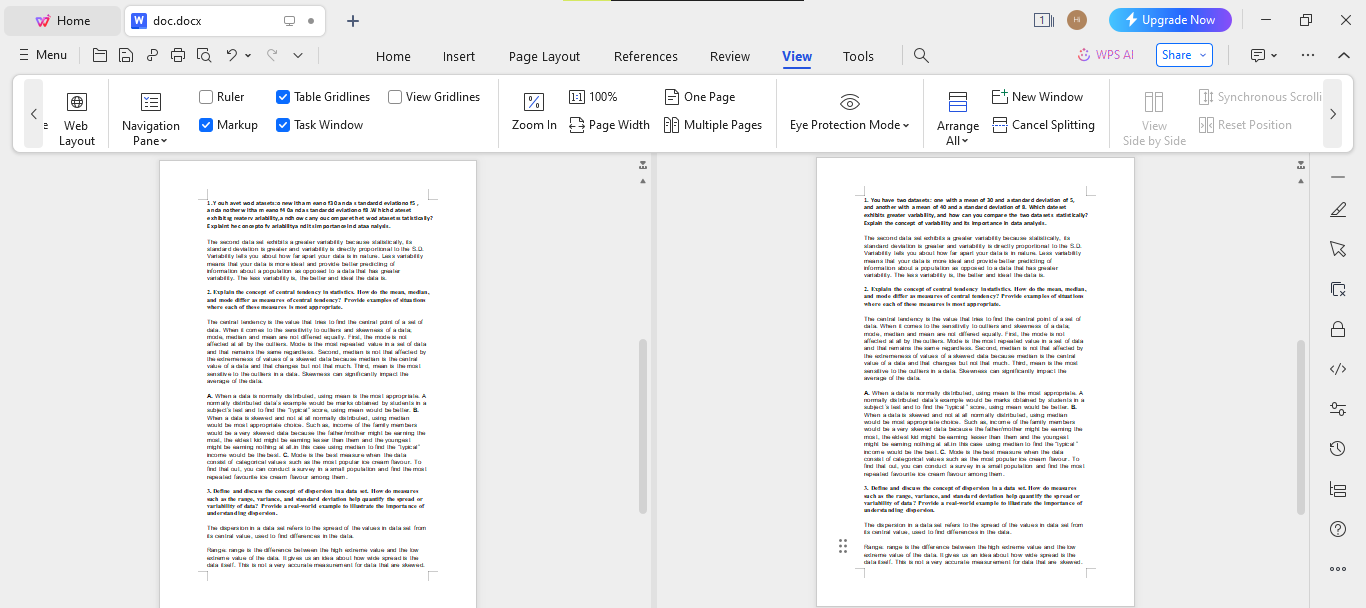This screenshot has width=1366, height=608.
Task: Expand the Share dropdown arrow
Action: click(x=1203, y=55)
